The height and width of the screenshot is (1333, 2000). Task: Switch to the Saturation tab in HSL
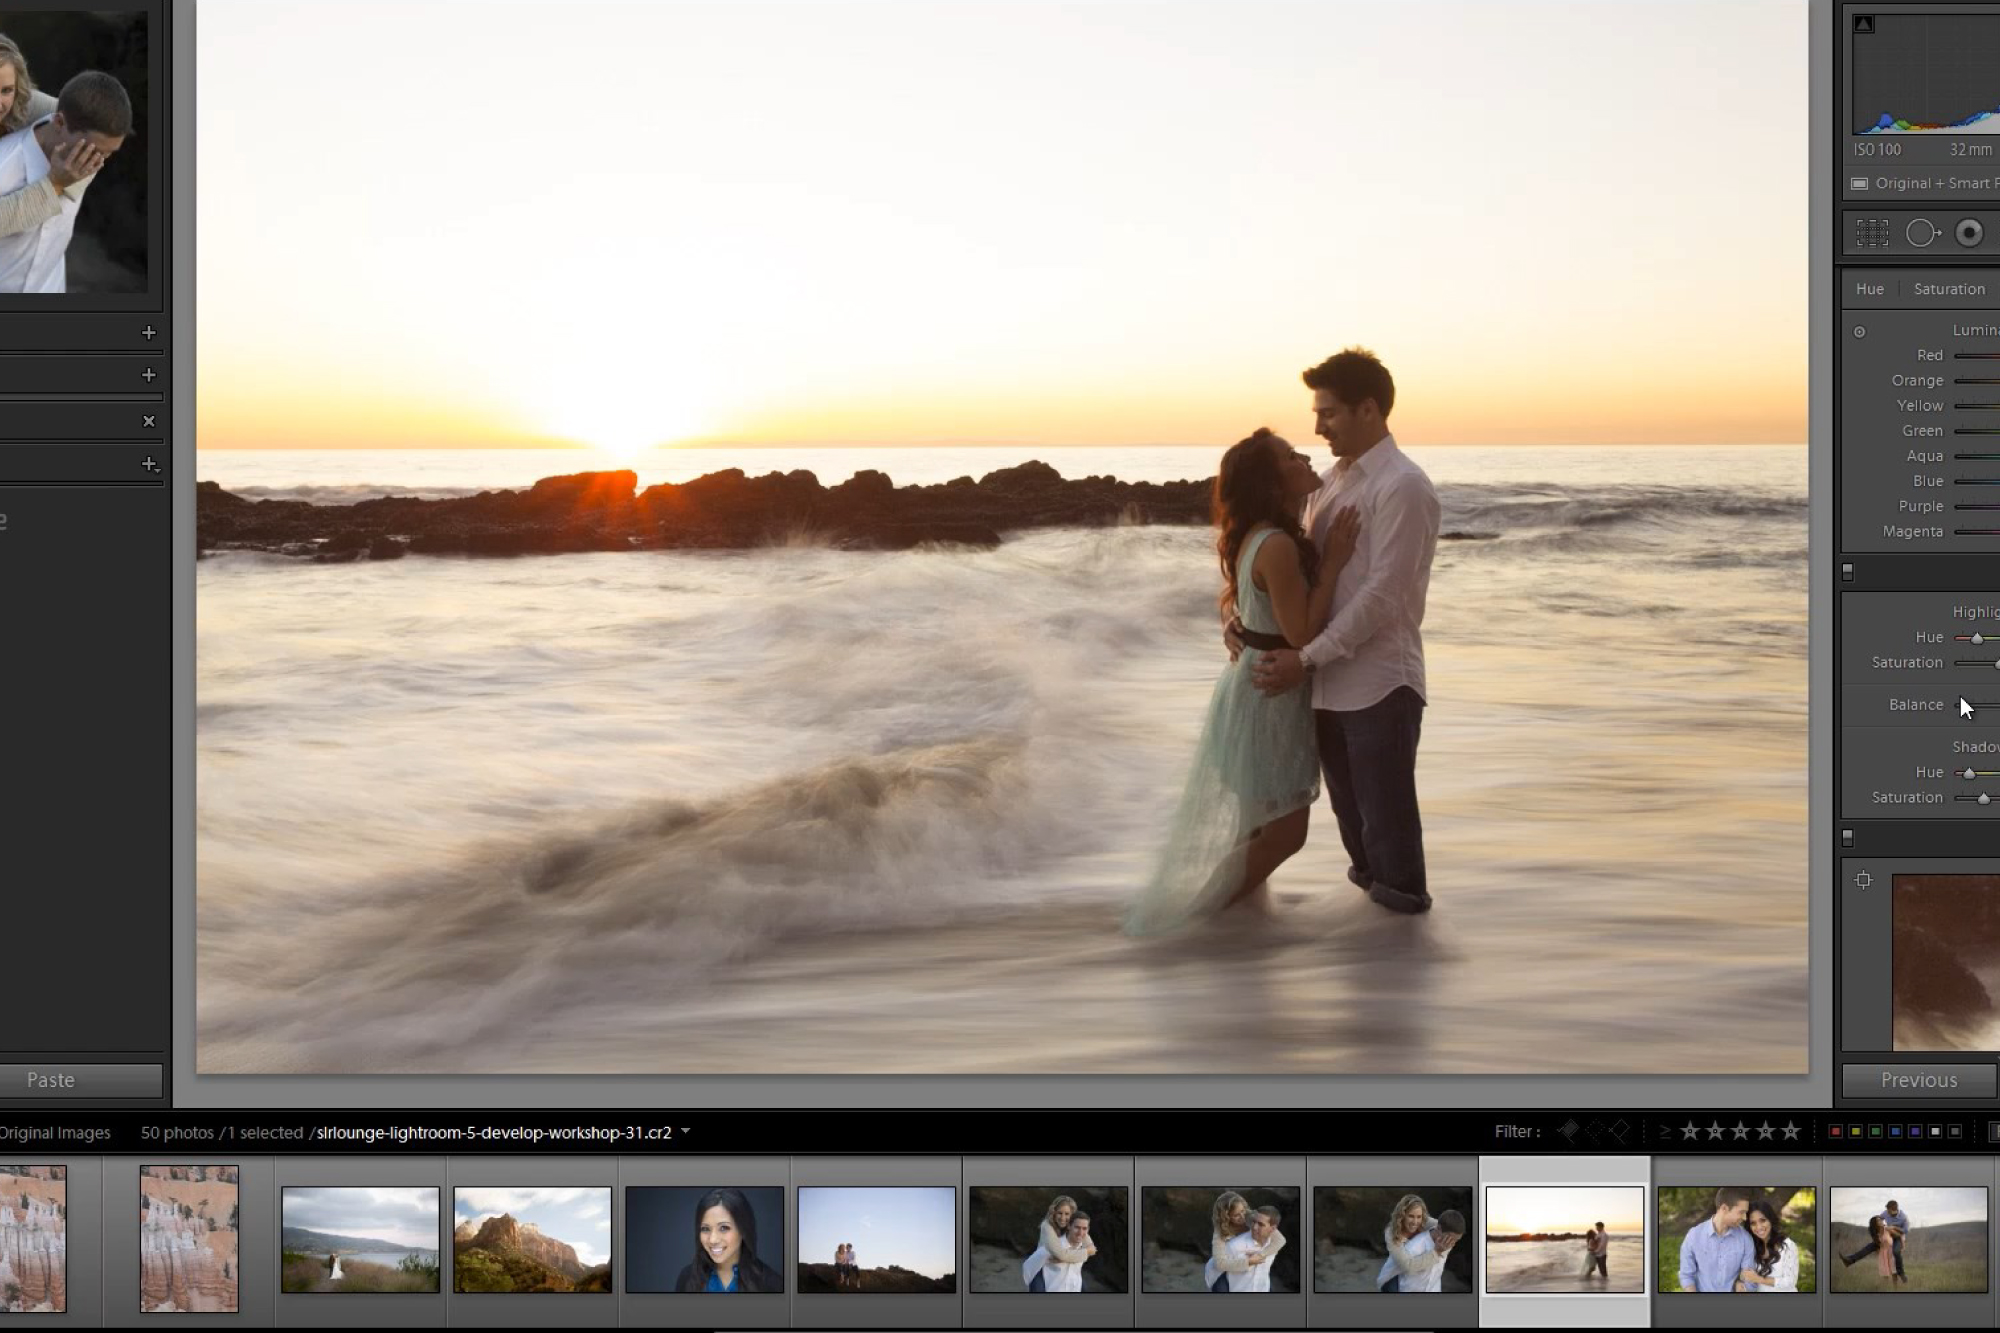point(1949,289)
